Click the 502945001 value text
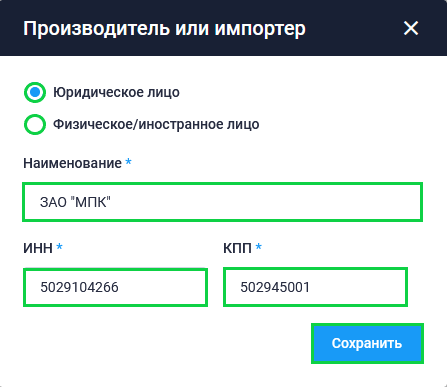This screenshot has height=387, width=447. point(275,287)
